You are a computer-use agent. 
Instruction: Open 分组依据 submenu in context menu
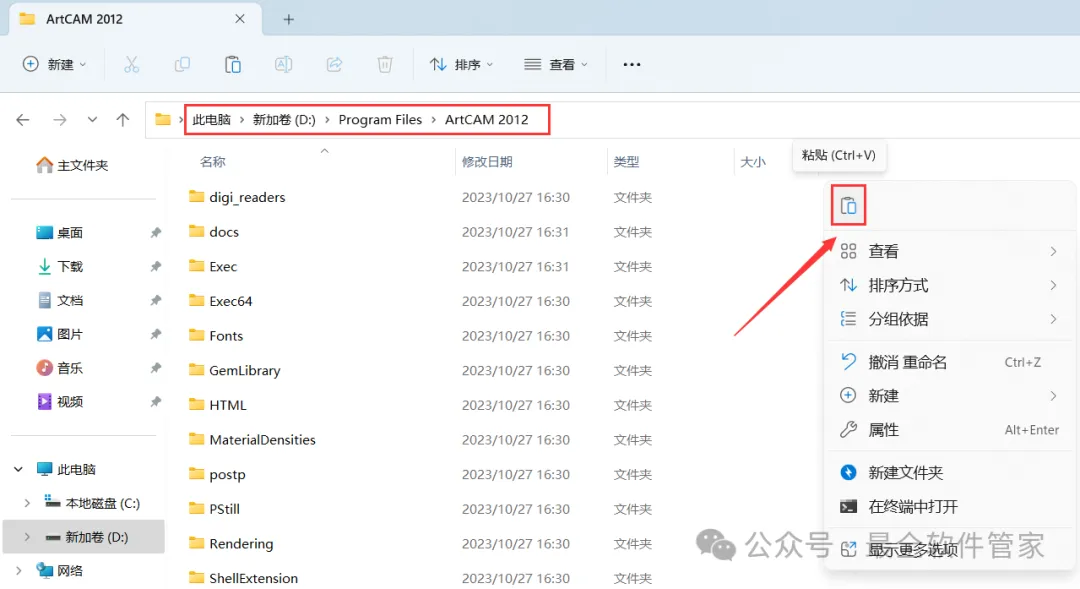click(948, 319)
